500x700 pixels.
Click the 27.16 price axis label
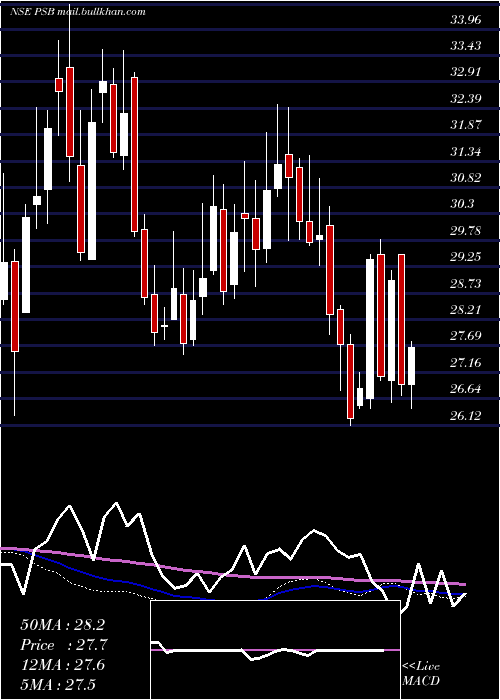coord(466,362)
